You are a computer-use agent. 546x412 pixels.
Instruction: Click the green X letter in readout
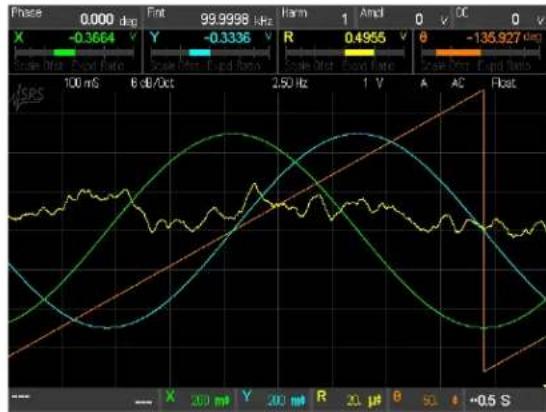pos(19,37)
